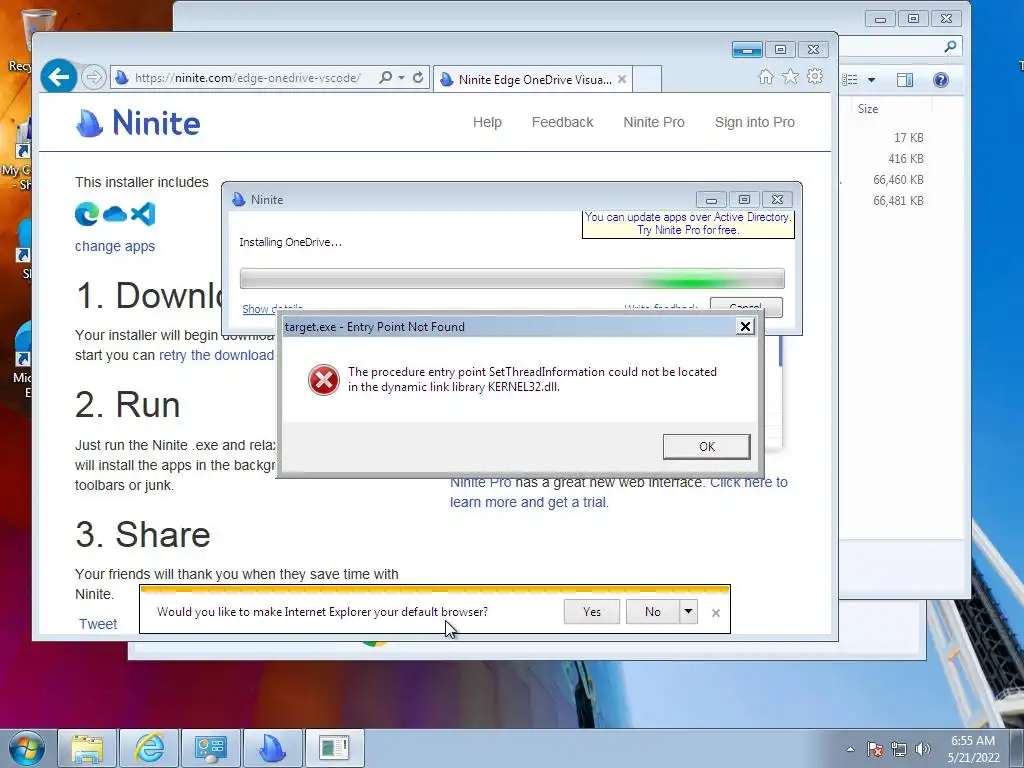
Task: Click the IE Home icon
Action: (x=765, y=77)
